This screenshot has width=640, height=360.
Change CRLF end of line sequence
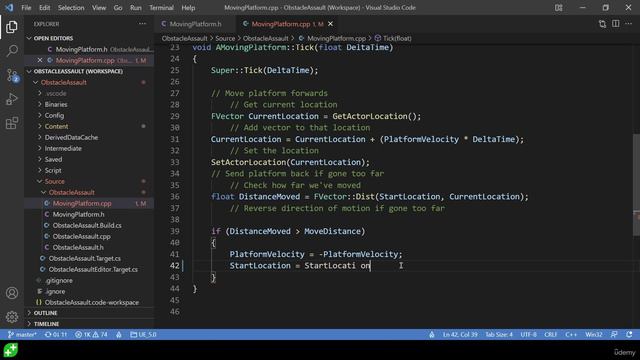pos(551,335)
